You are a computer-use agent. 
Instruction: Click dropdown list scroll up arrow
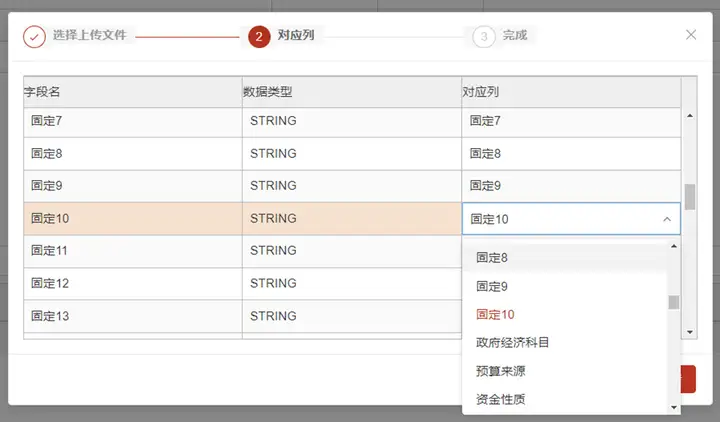674,247
